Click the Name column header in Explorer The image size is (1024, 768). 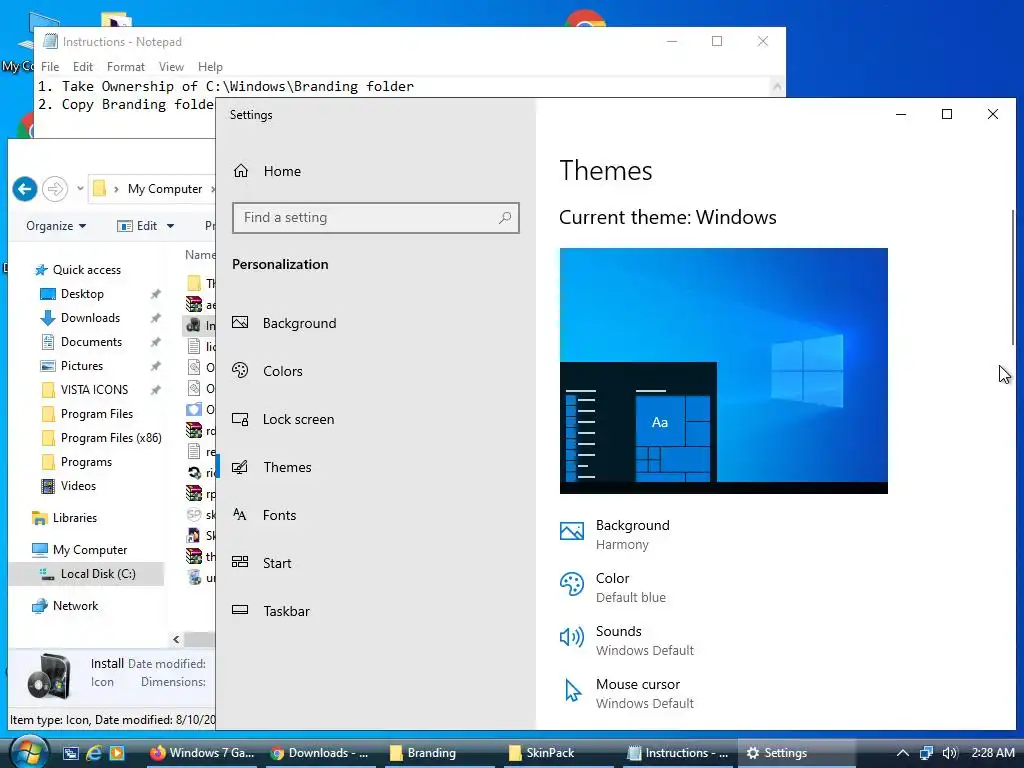point(200,255)
